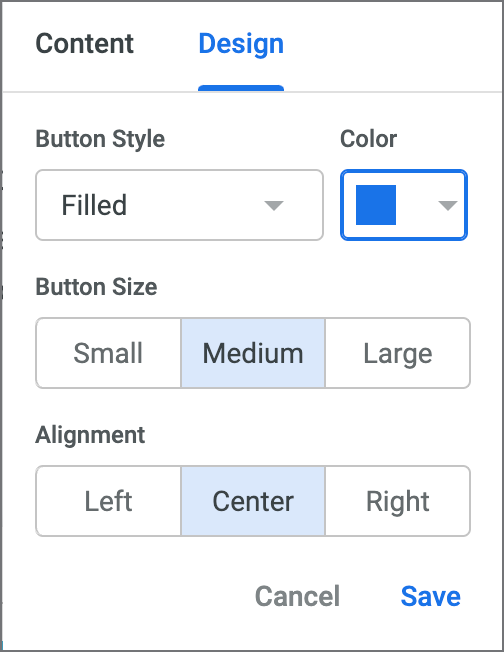The image size is (504, 652).
Task: Set button size to Small
Action: (109, 353)
